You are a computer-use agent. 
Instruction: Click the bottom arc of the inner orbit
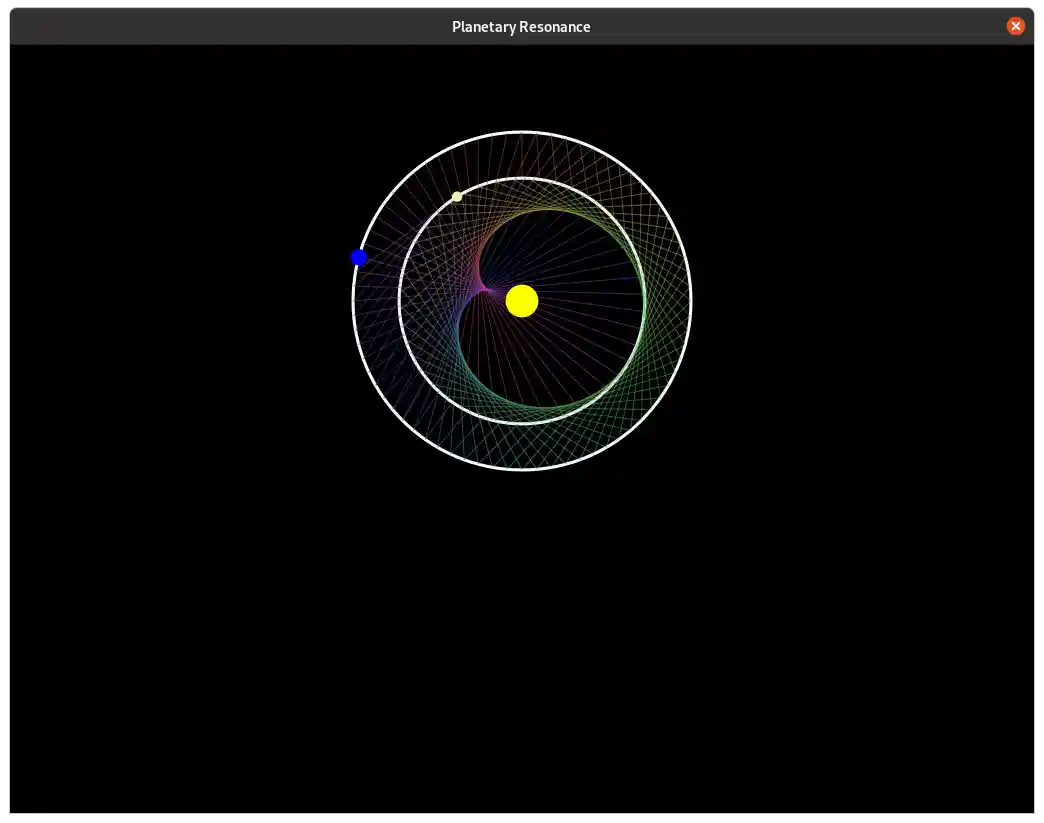521,421
